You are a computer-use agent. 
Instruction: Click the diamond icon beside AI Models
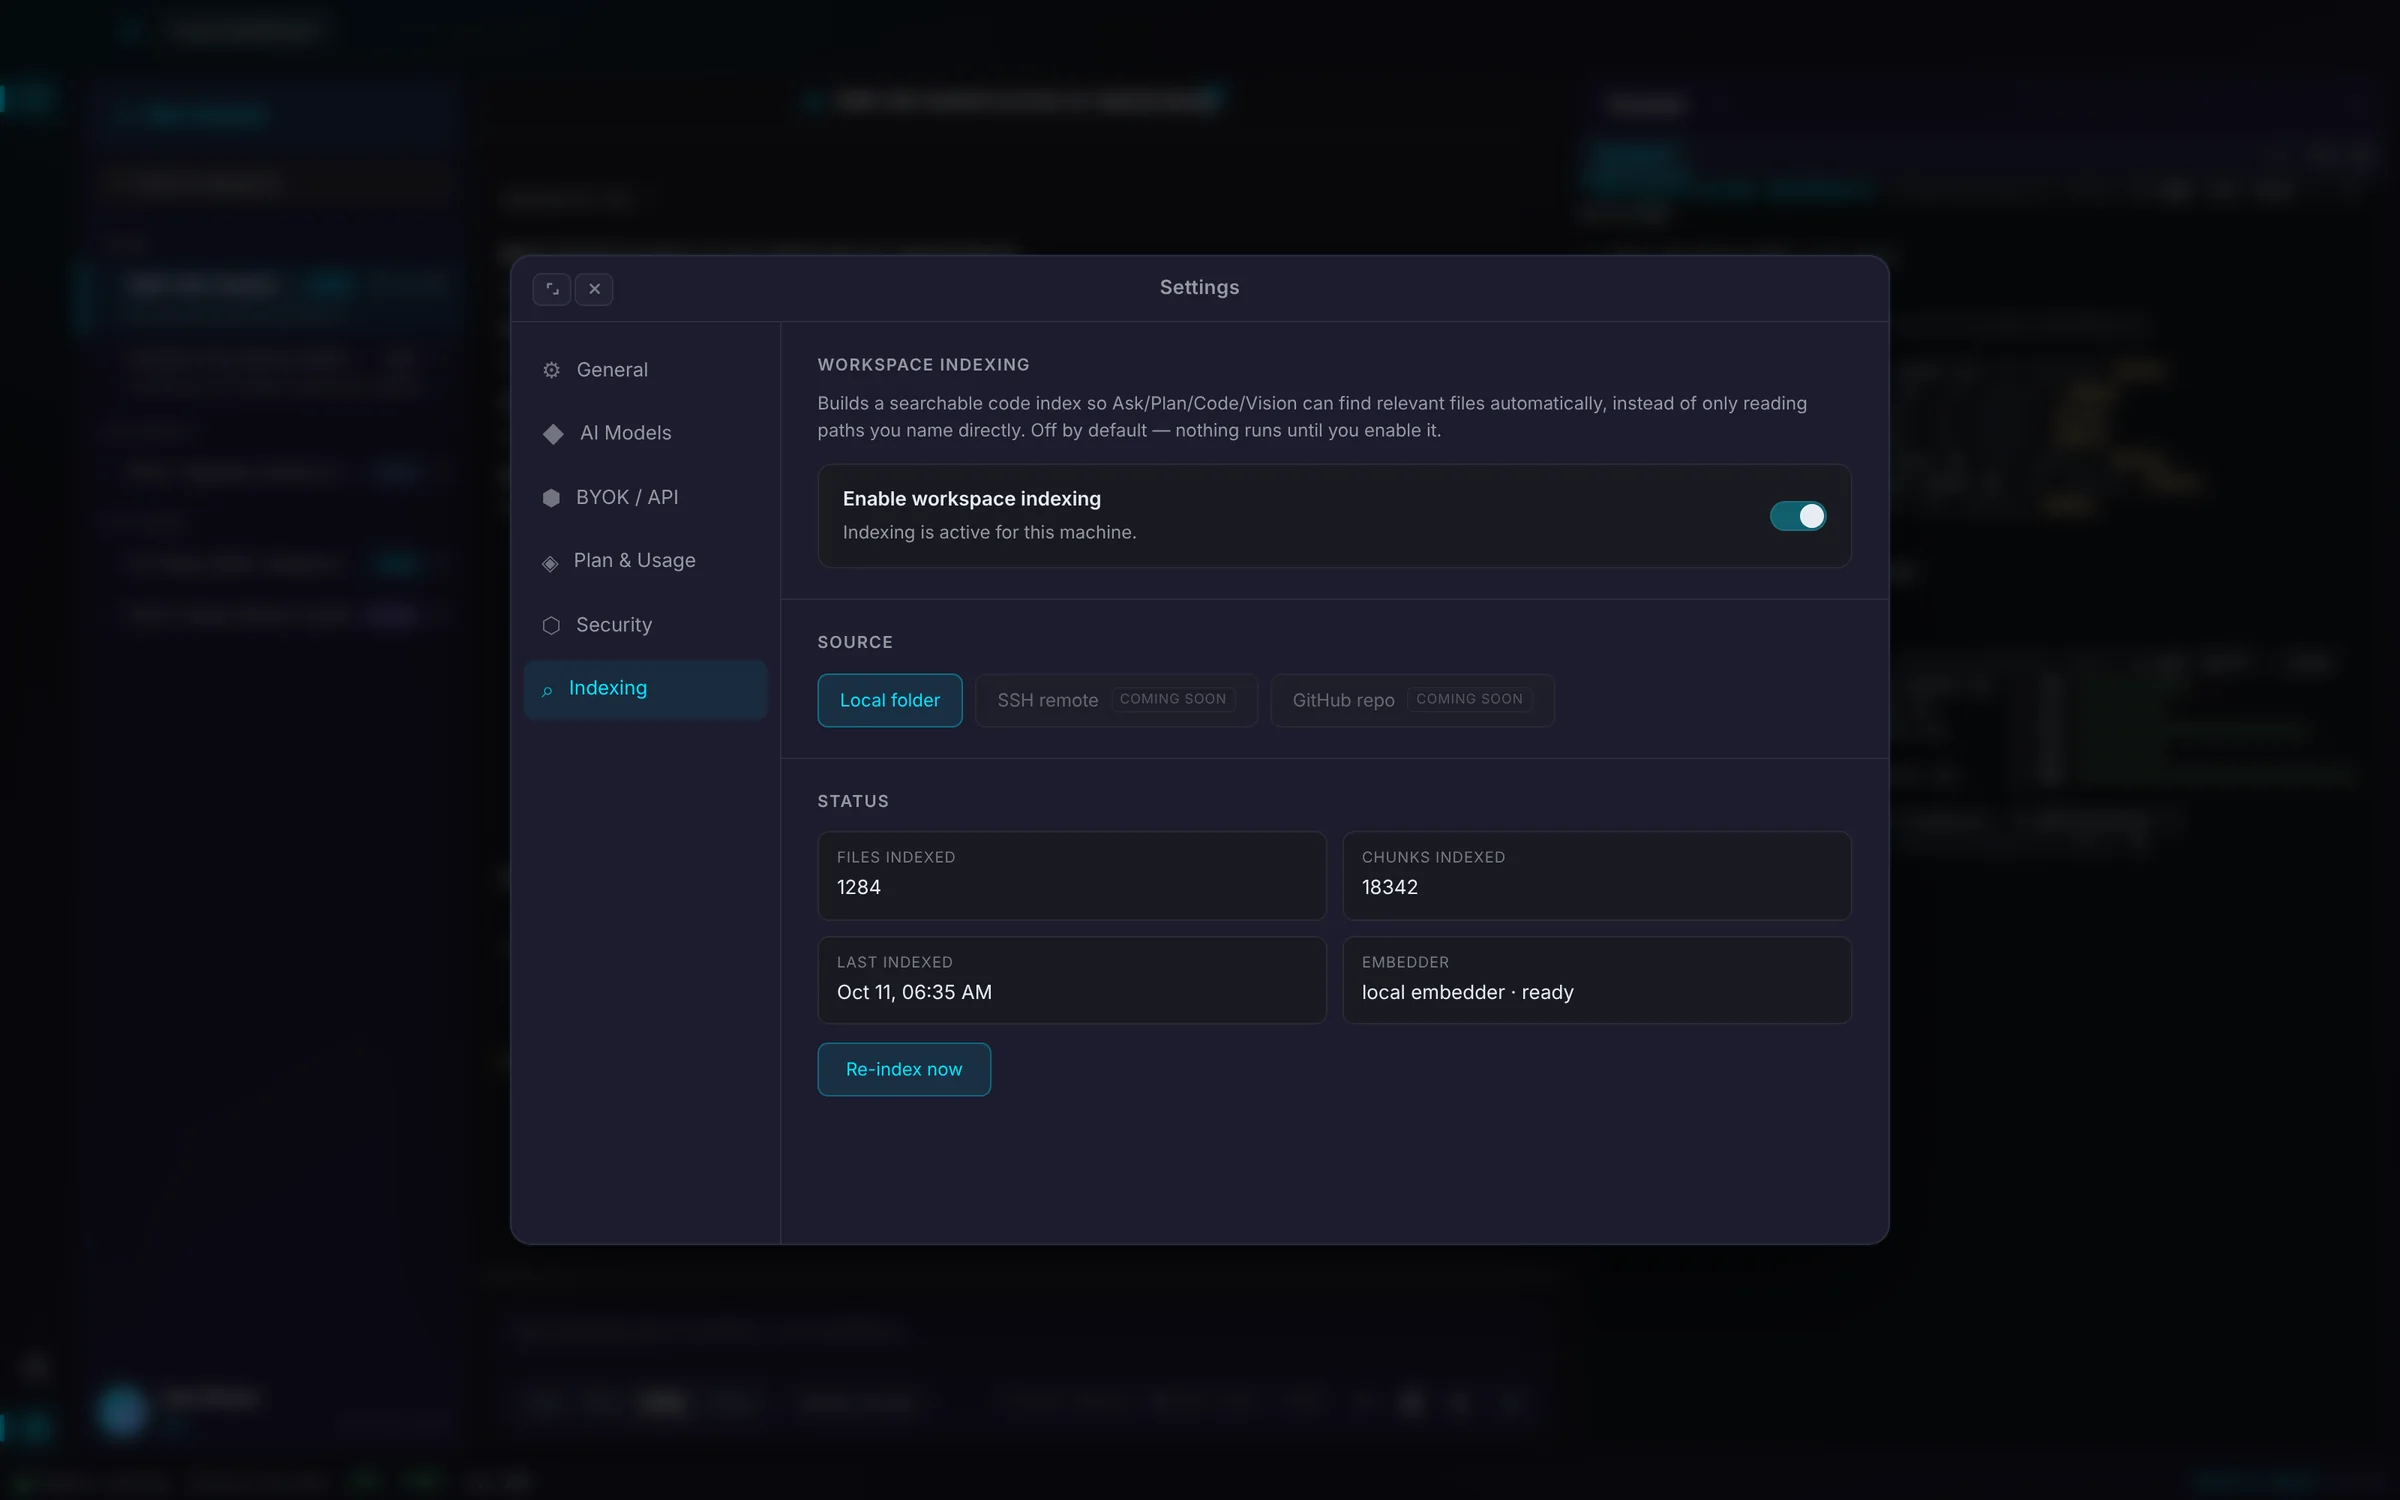(553, 433)
